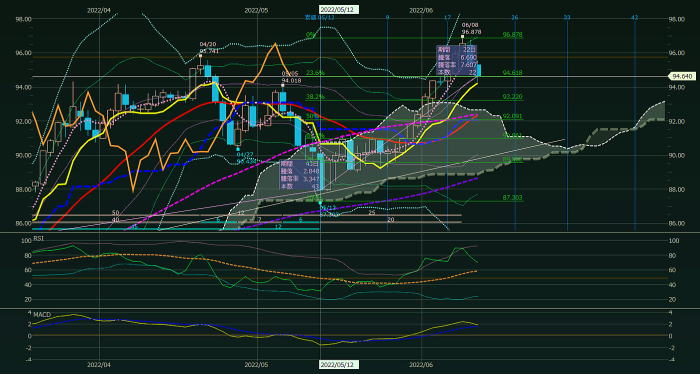This screenshot has width=700, height=374.
Task: Click the time cycle number 17 at top
Action: pos(447,17)
